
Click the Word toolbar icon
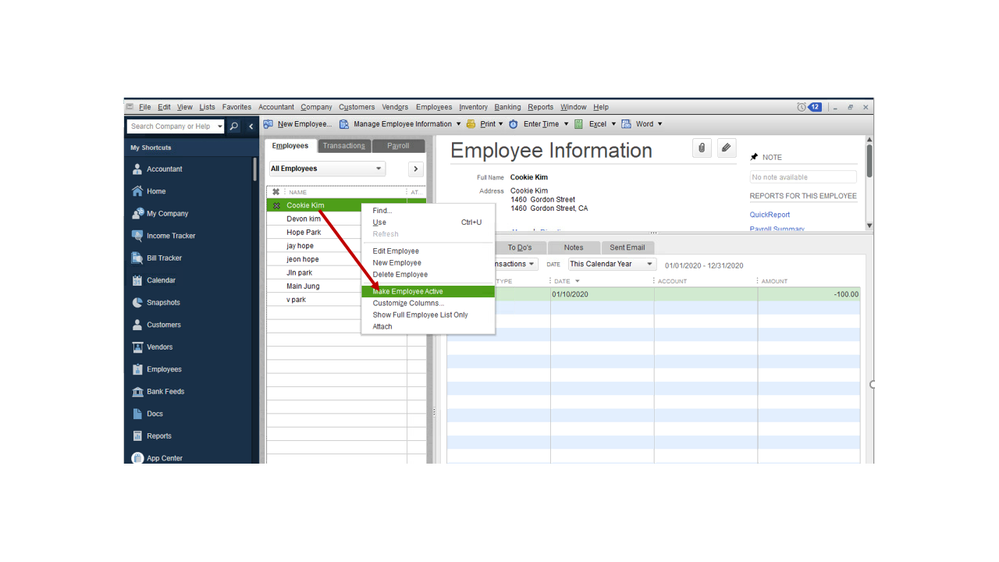(x=626, y=124)
